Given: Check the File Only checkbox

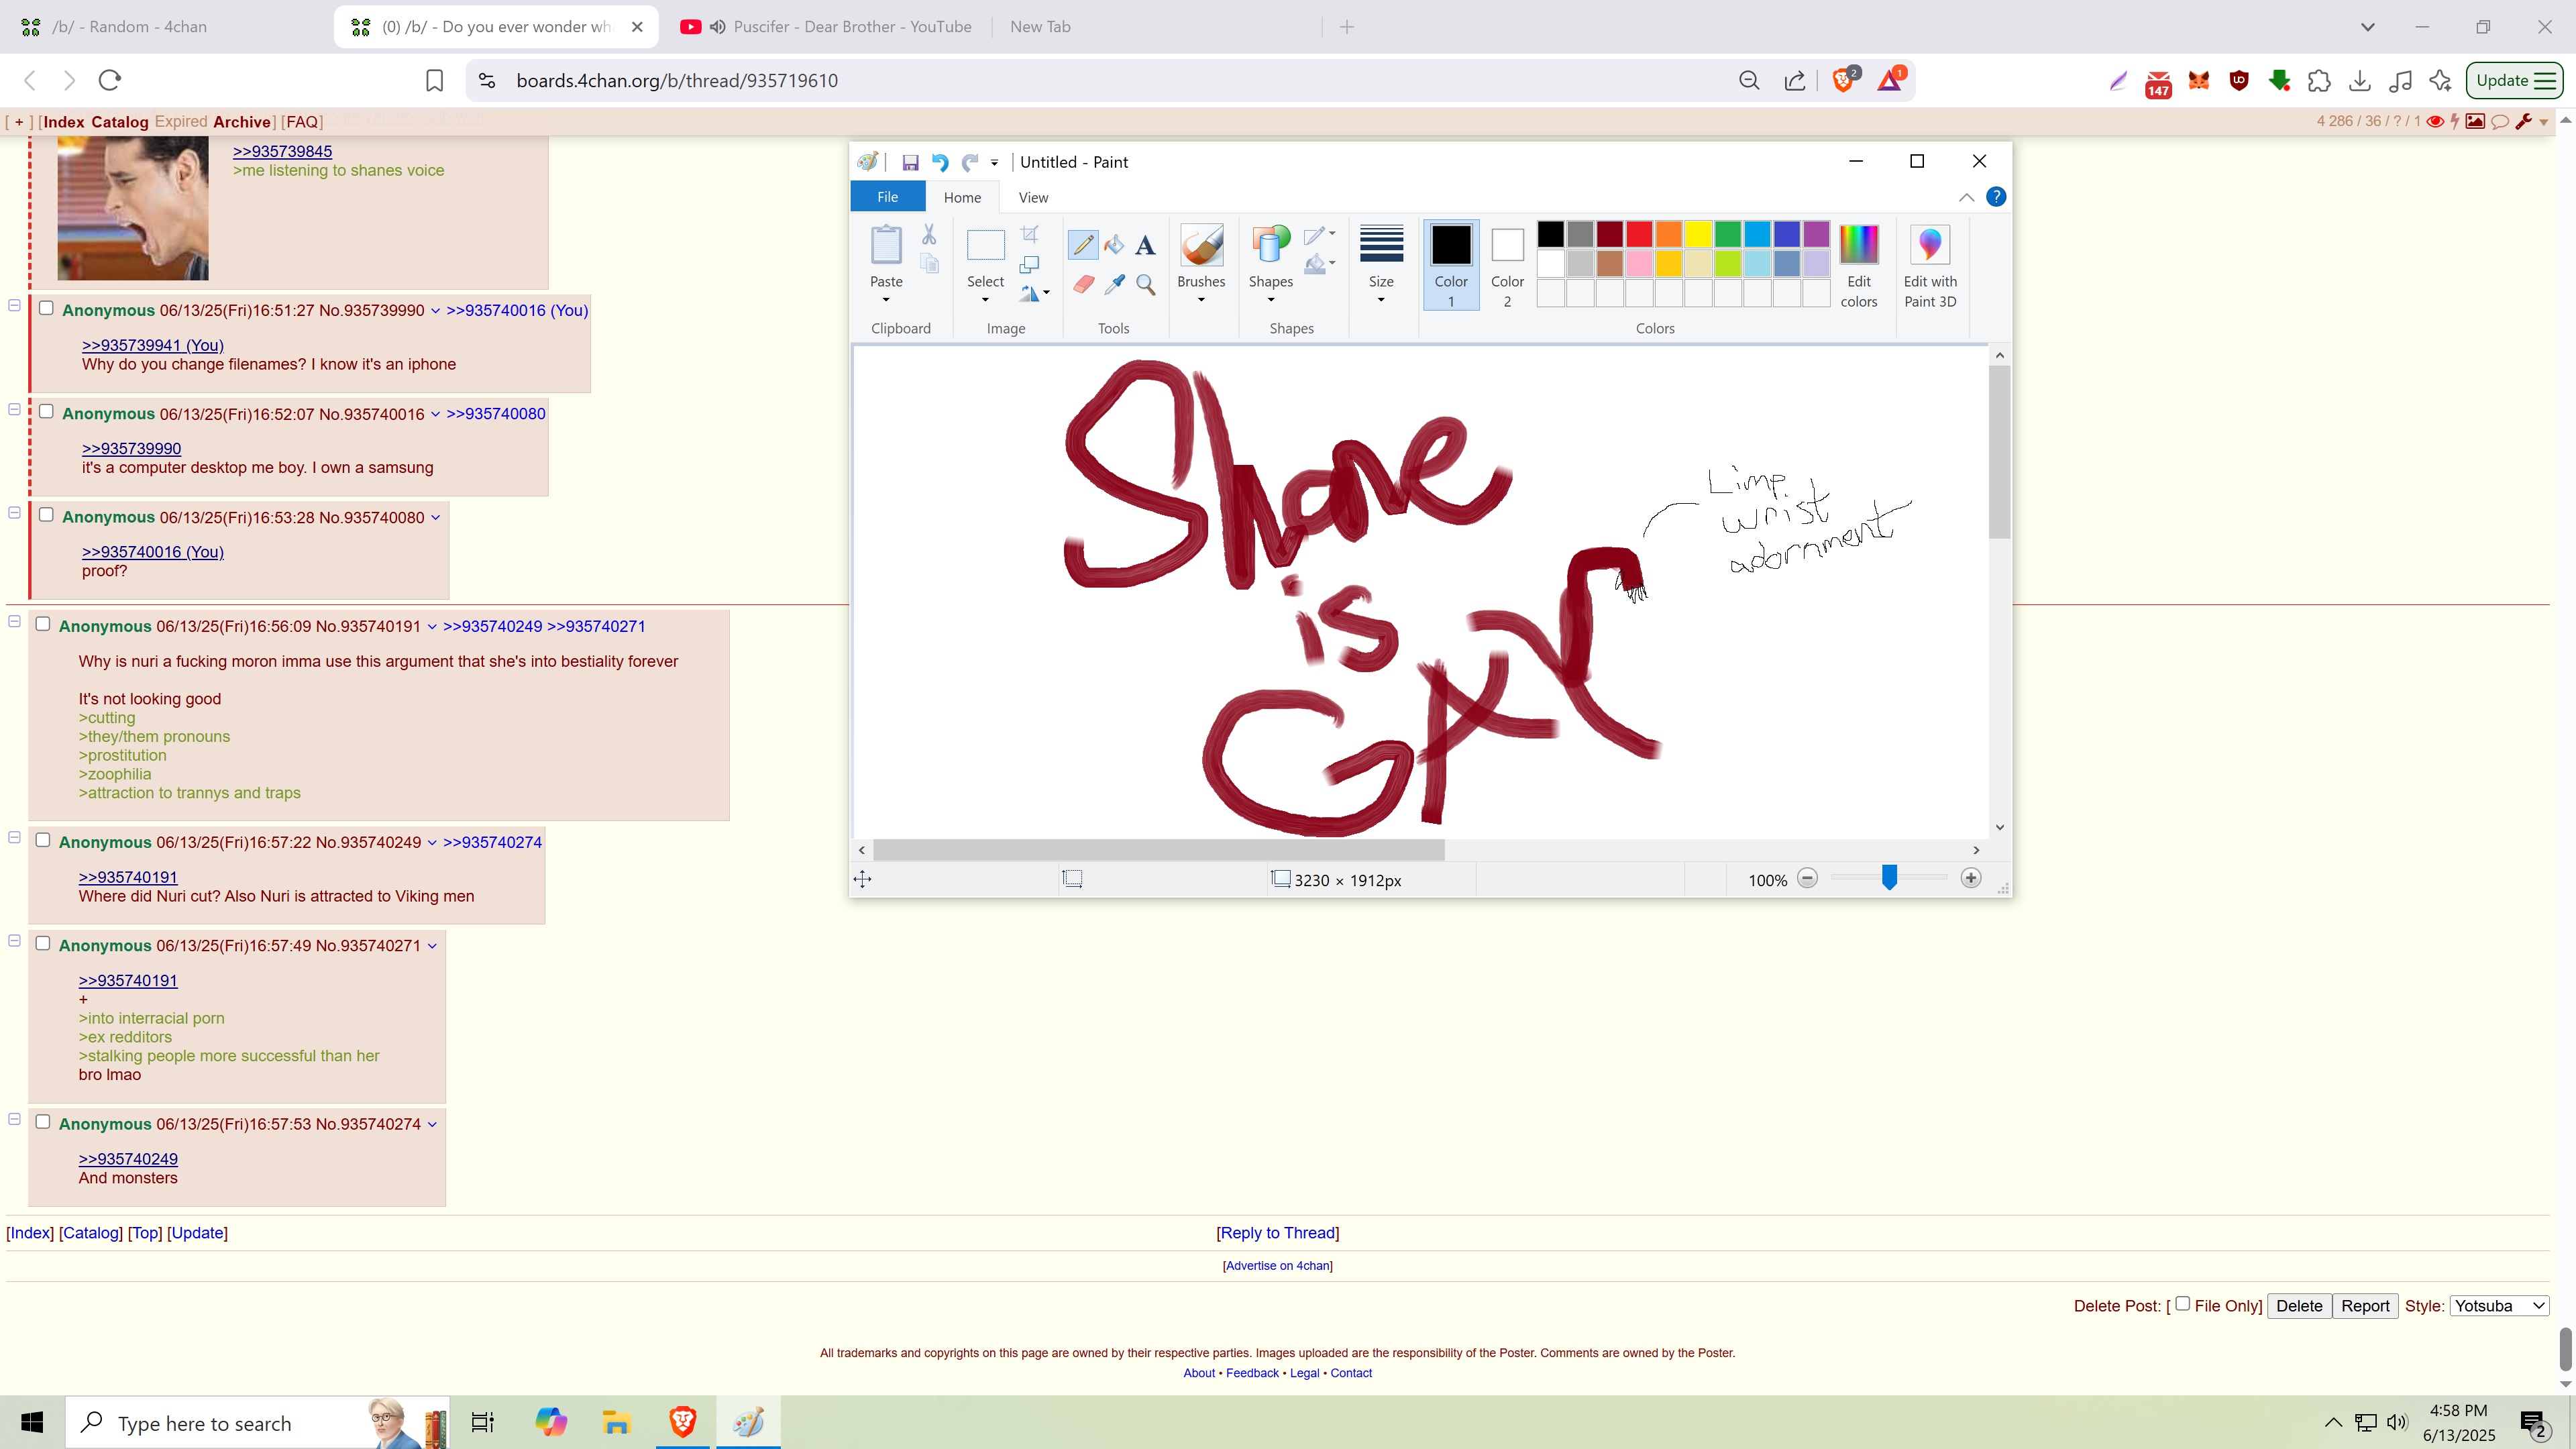Looking at the screenshot, I should 2183,1303.
